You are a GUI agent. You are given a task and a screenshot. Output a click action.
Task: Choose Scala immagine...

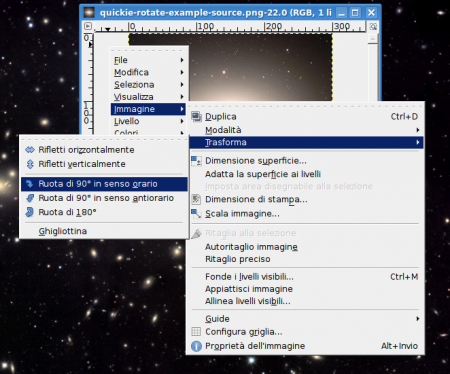point(305,213)
